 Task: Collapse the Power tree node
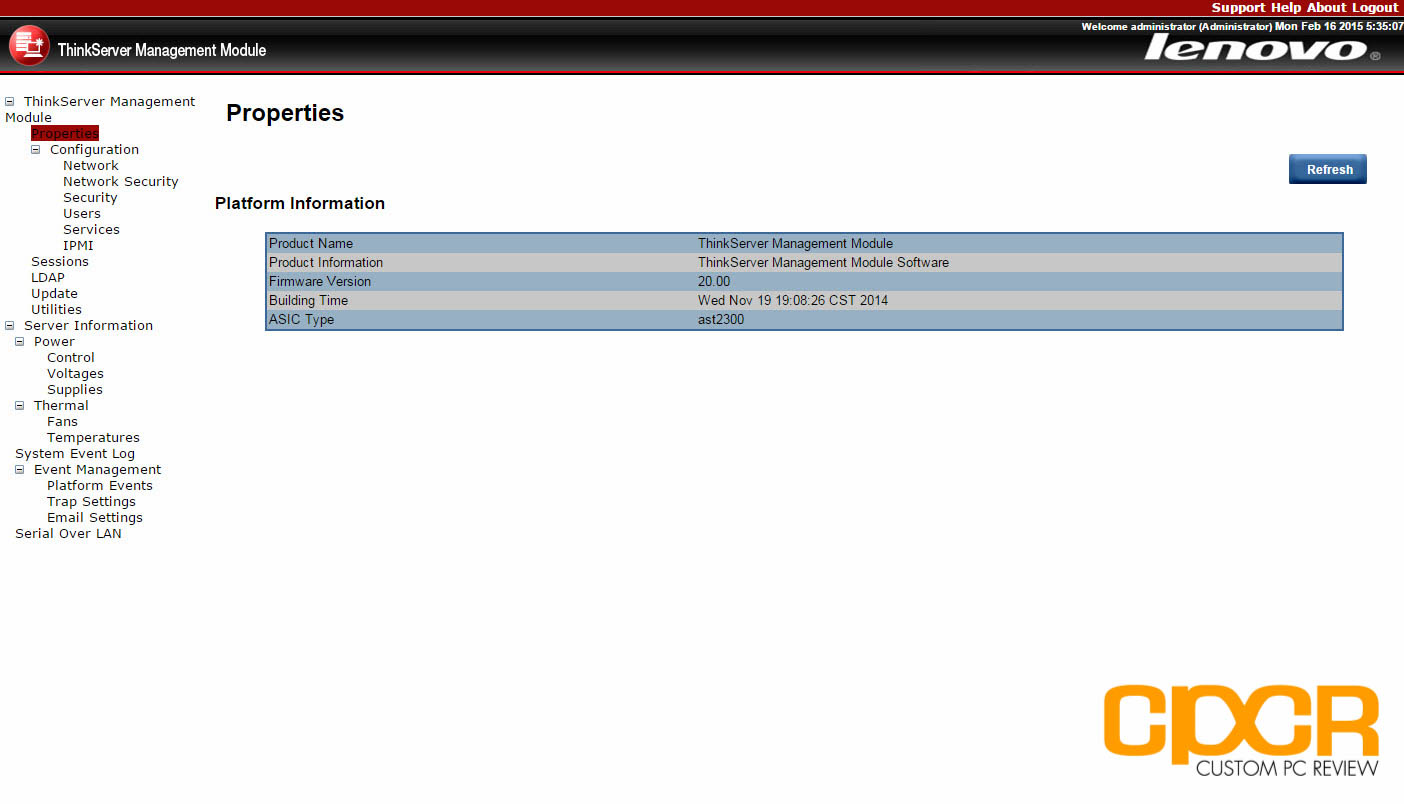20,342
